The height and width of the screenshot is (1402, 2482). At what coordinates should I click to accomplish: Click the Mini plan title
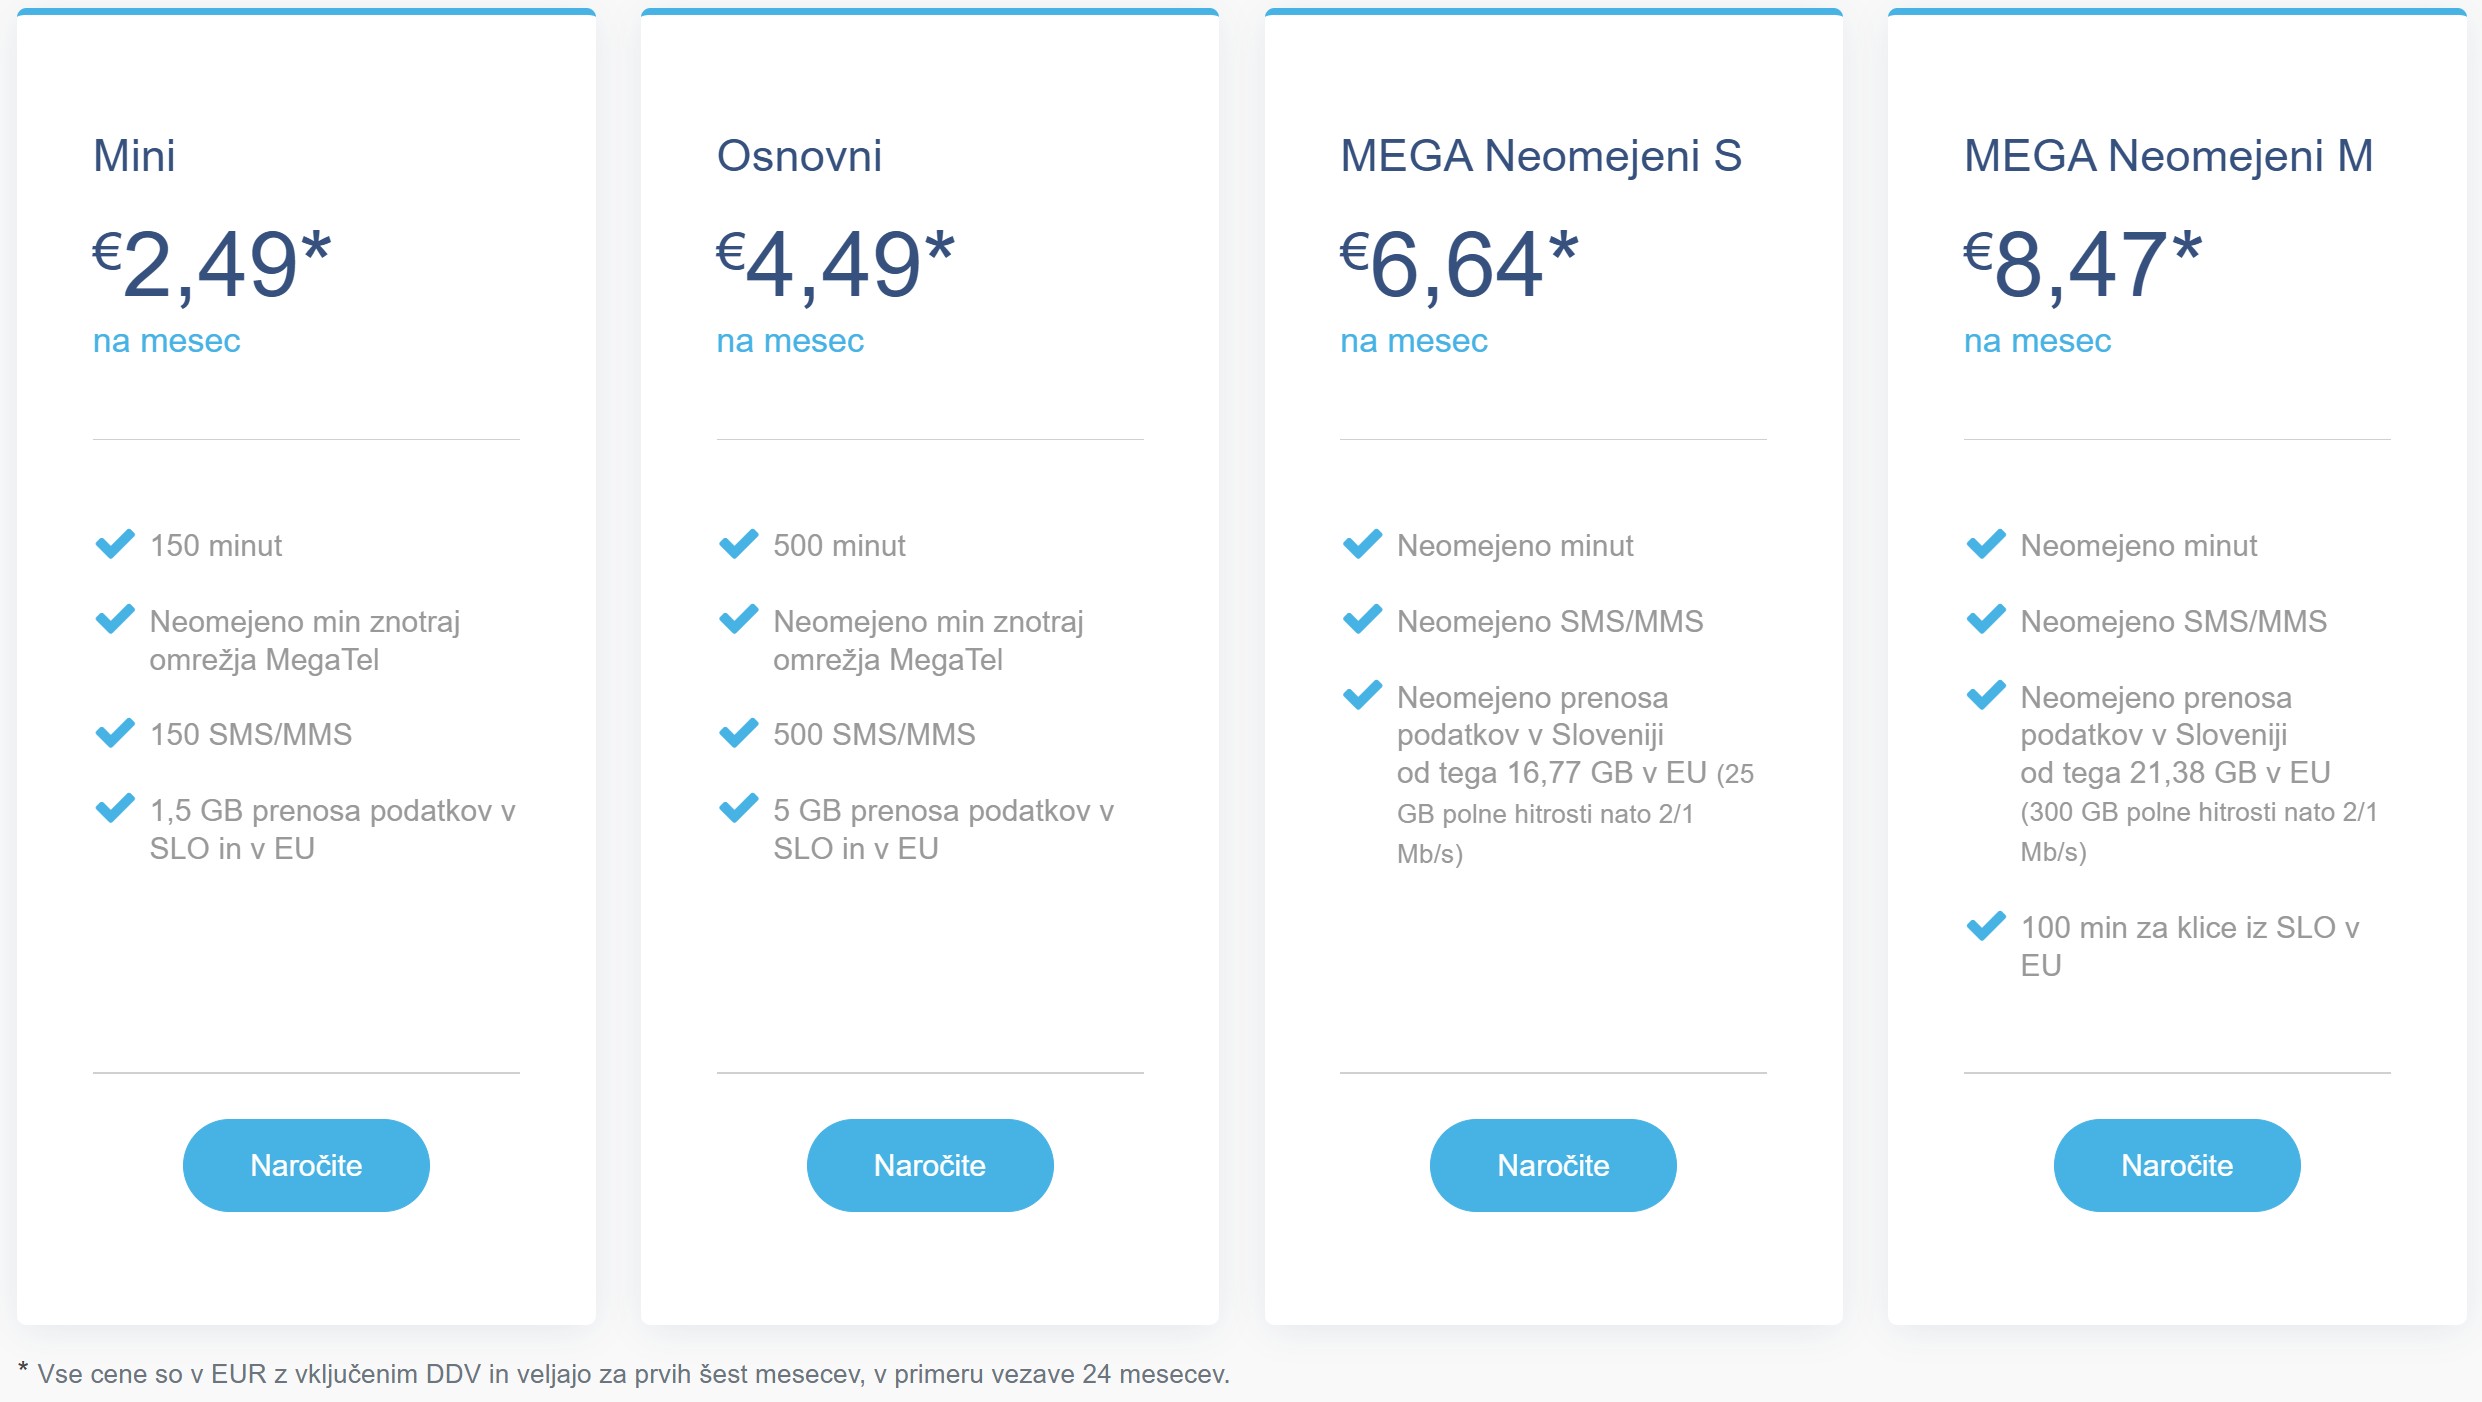pyautogui.click(x=134, y=156)
